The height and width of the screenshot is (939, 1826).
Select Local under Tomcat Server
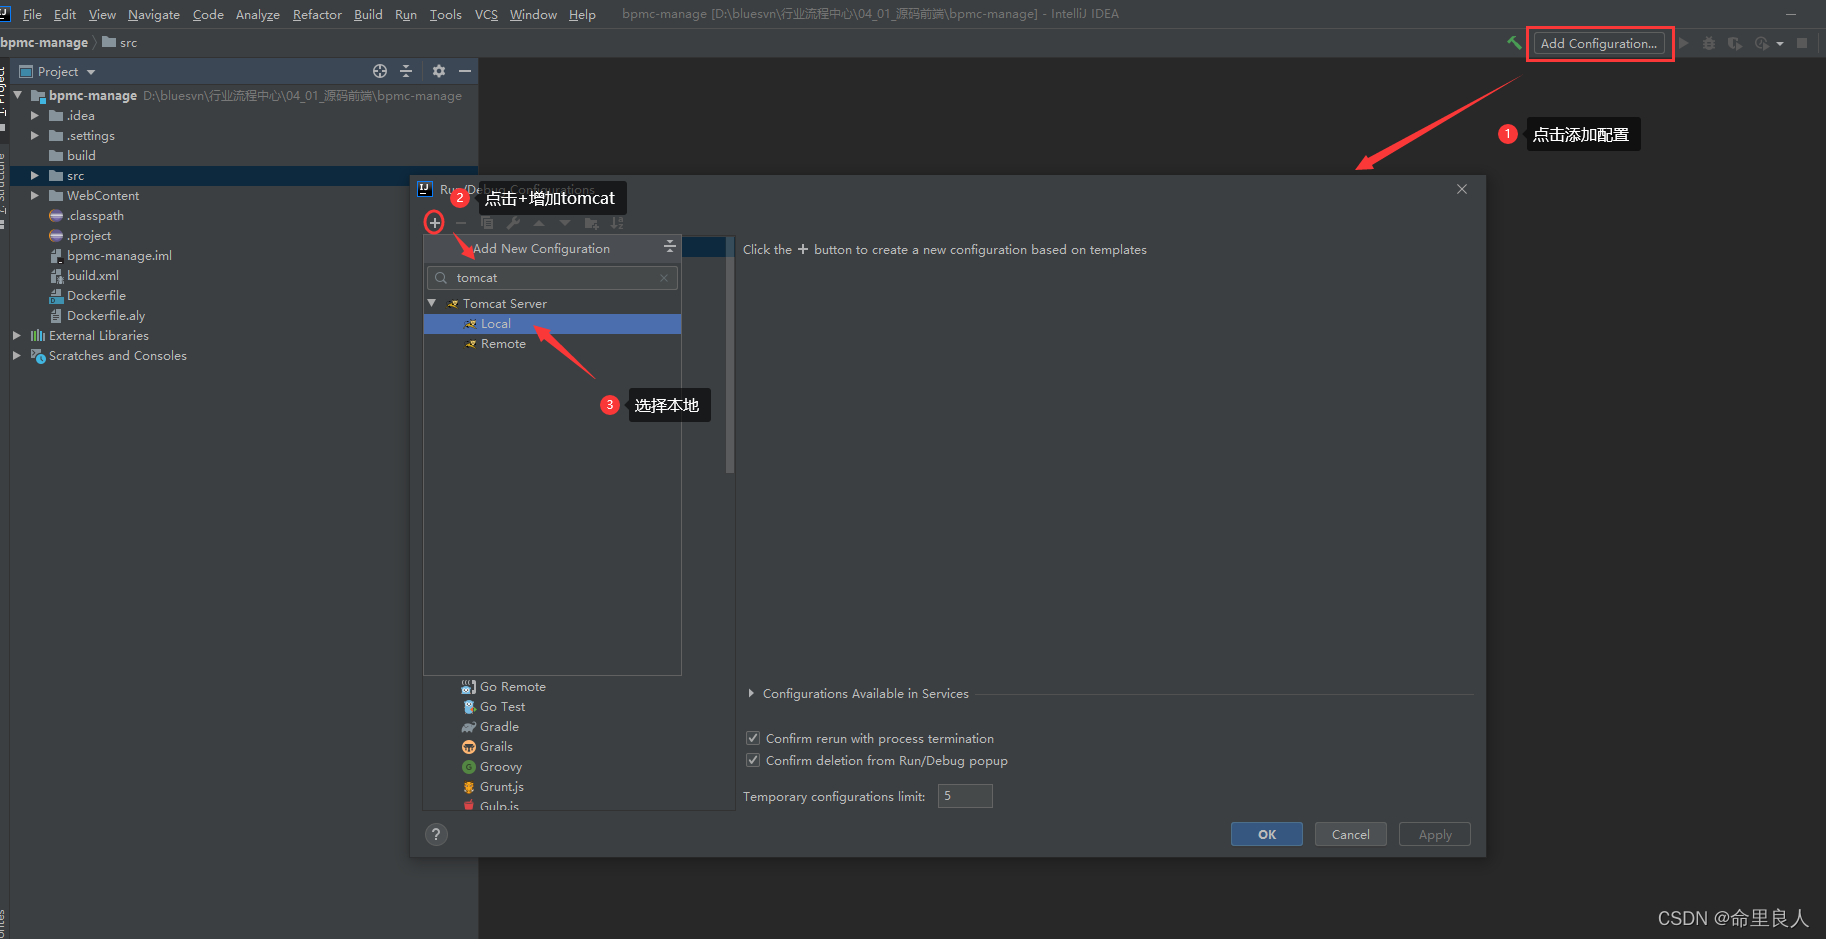pos(552,324)
